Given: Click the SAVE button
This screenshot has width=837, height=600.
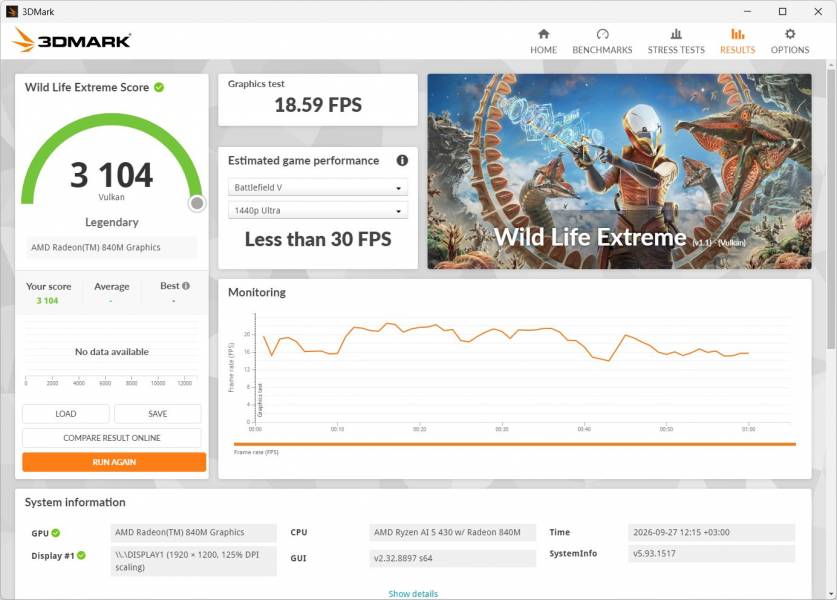Looking at the screenshot, I should [x=157, y=414].
